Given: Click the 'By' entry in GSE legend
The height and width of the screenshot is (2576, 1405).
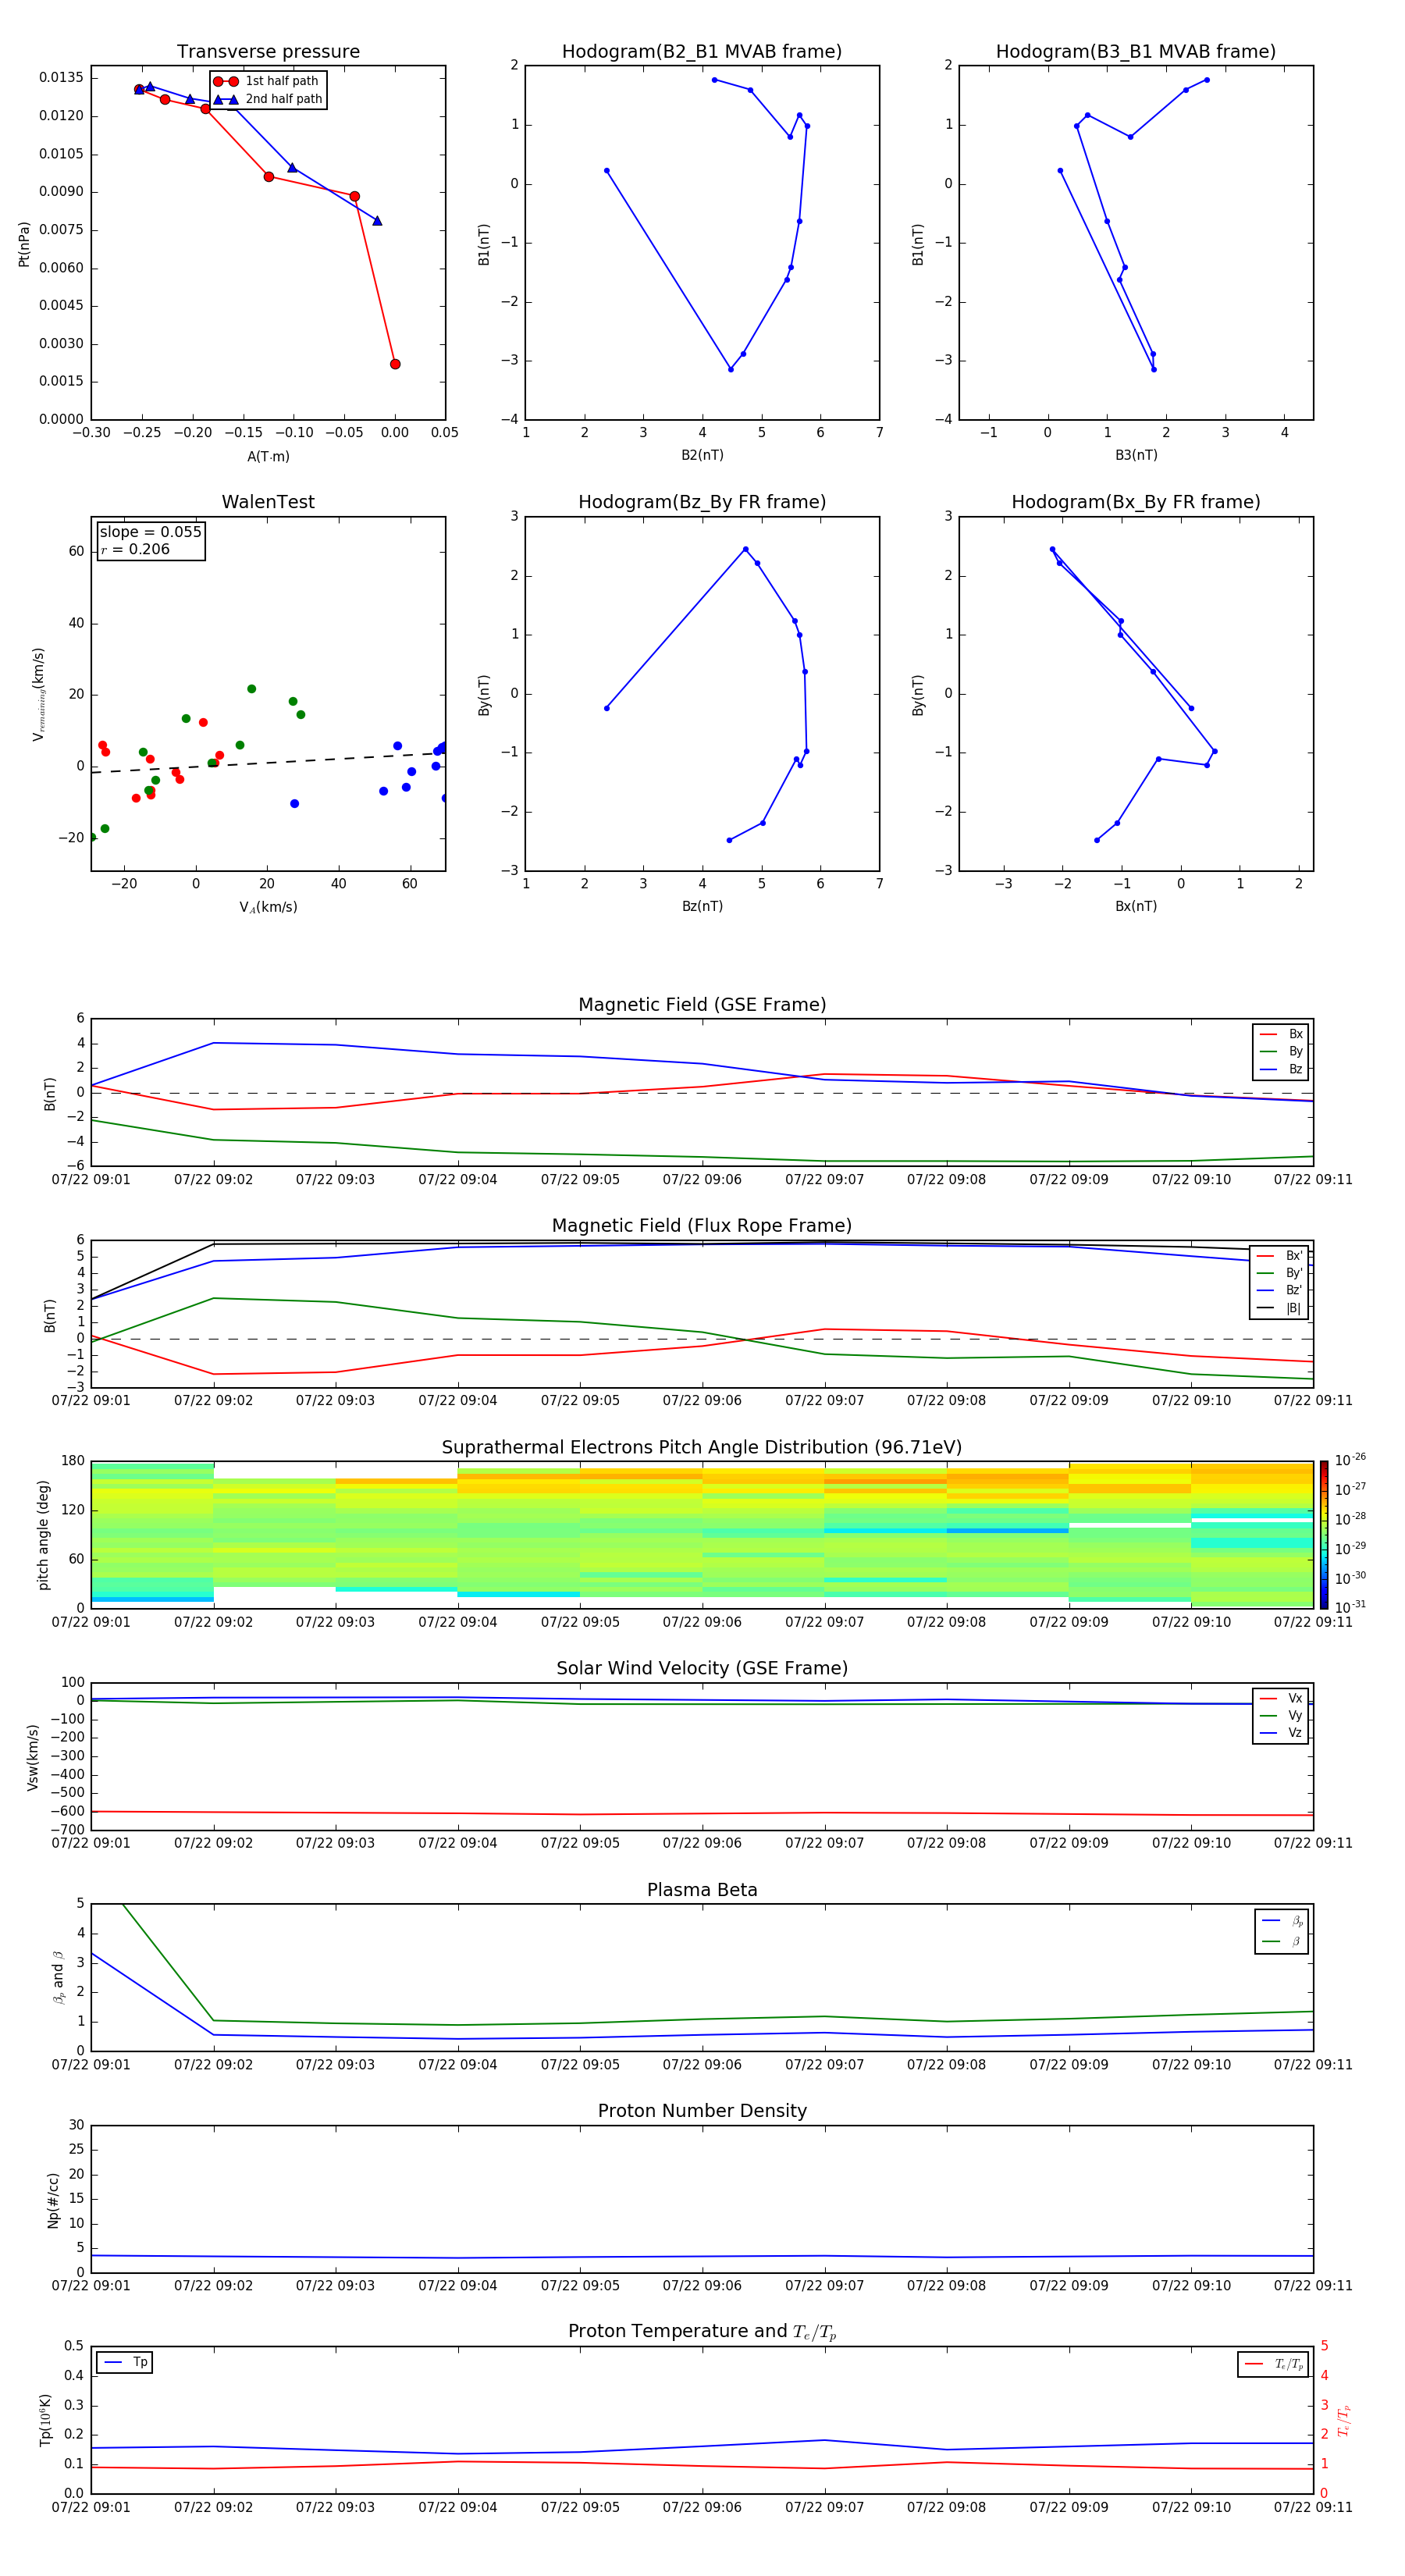Looking at the screenshot, I should point(1281,1051).
